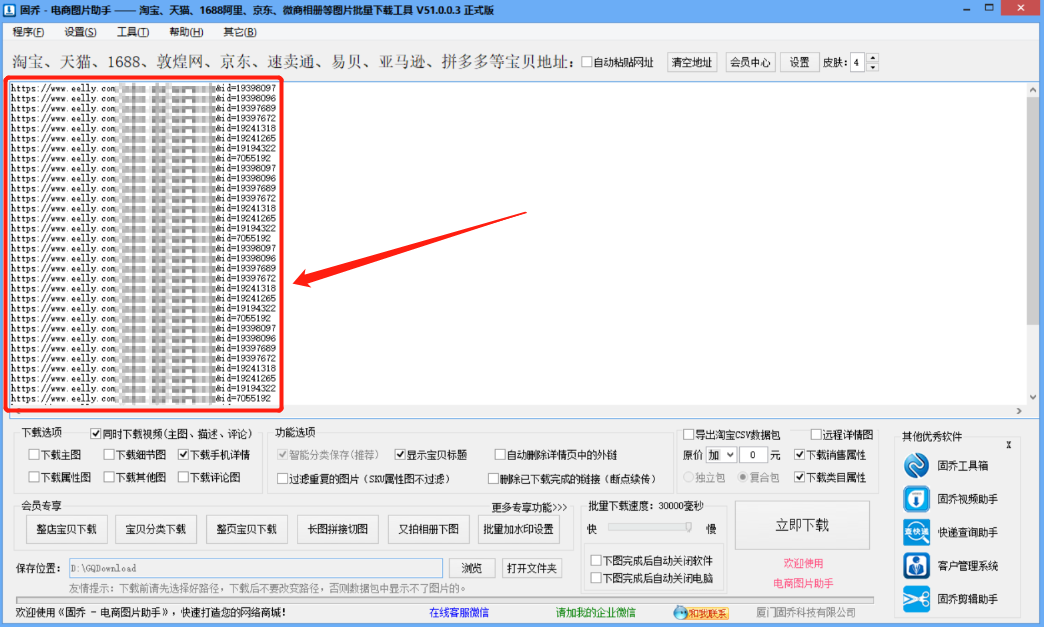Click 清空地址 button
Viewport: 1044px width, 627px height.
692,63
